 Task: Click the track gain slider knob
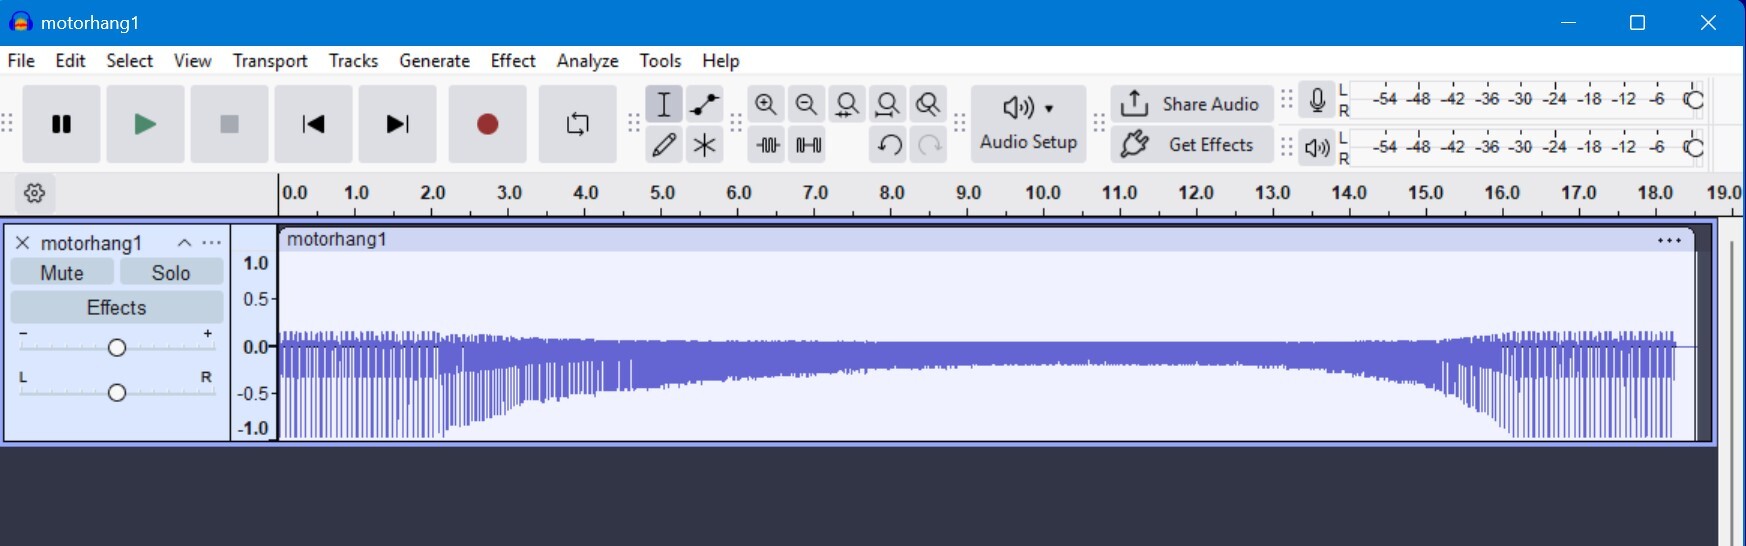117,347
